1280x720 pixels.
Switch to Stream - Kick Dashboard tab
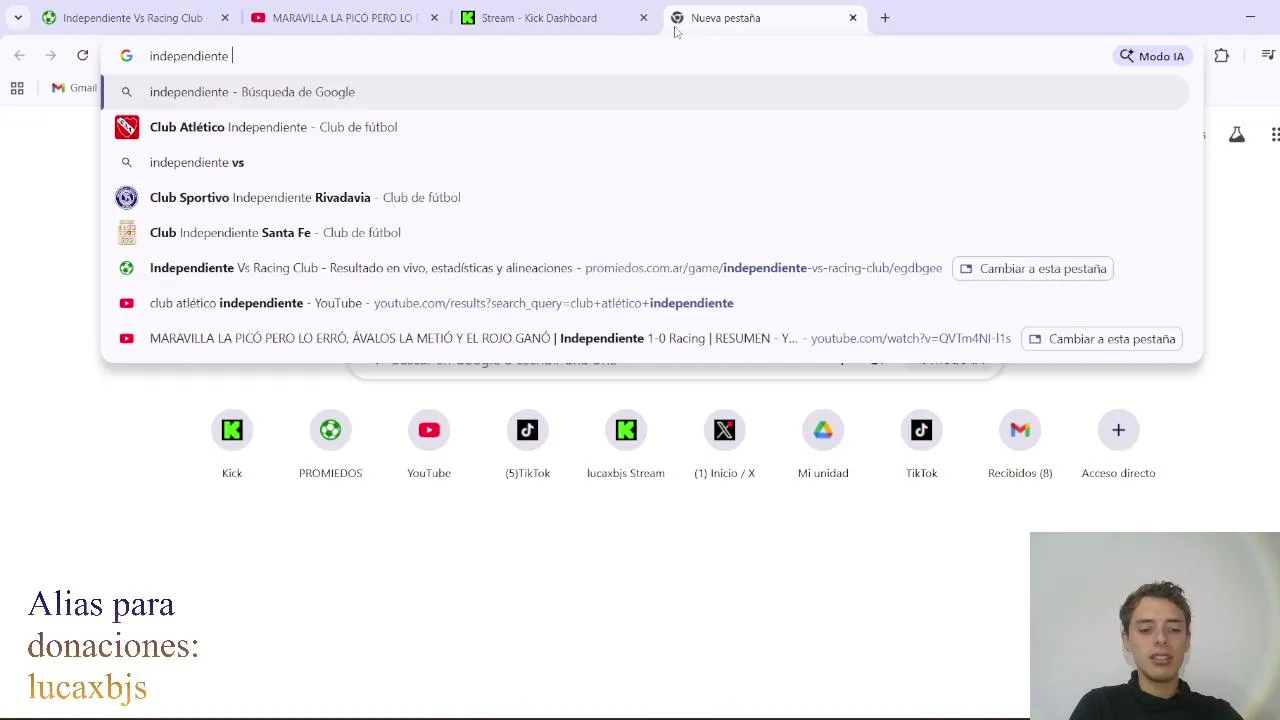[555, 18]
